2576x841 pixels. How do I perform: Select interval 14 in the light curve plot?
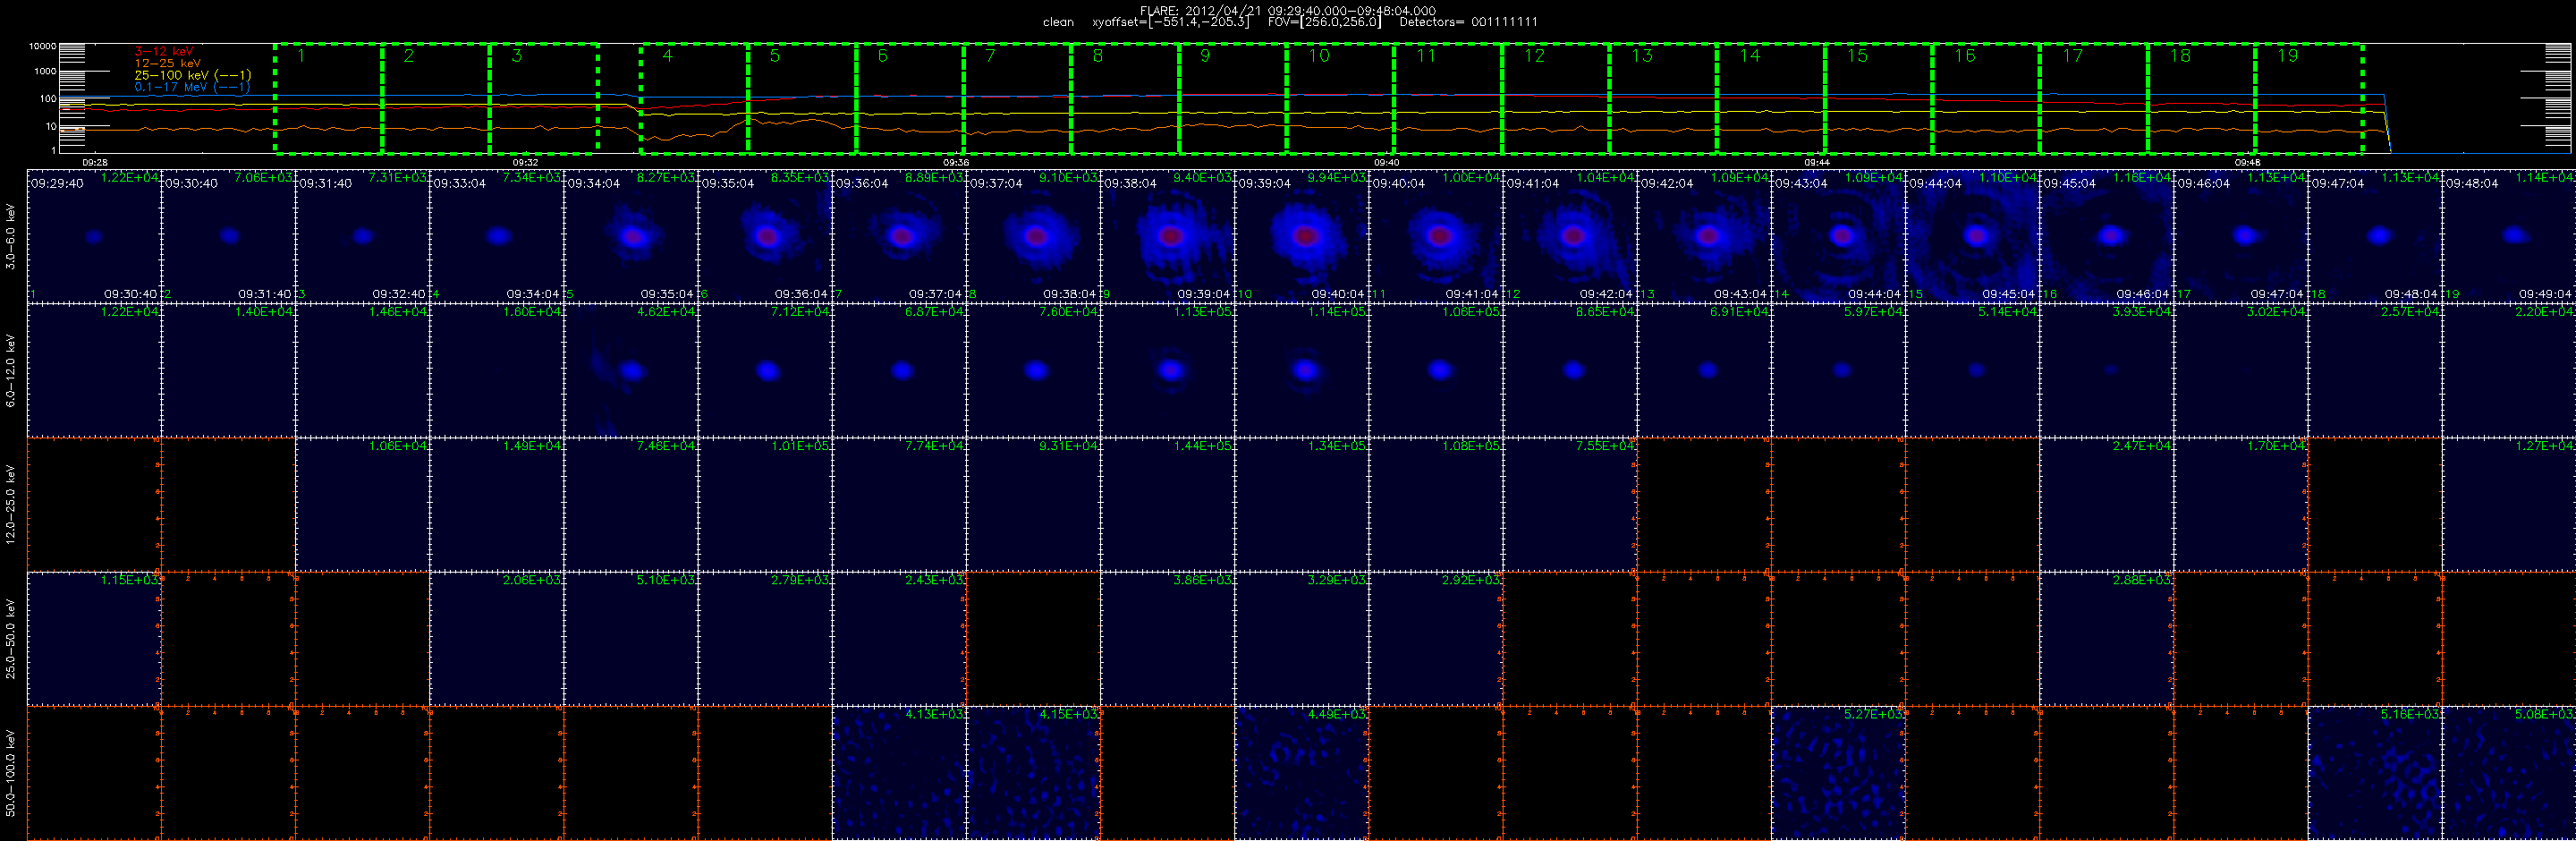(x=1771, y=98)
